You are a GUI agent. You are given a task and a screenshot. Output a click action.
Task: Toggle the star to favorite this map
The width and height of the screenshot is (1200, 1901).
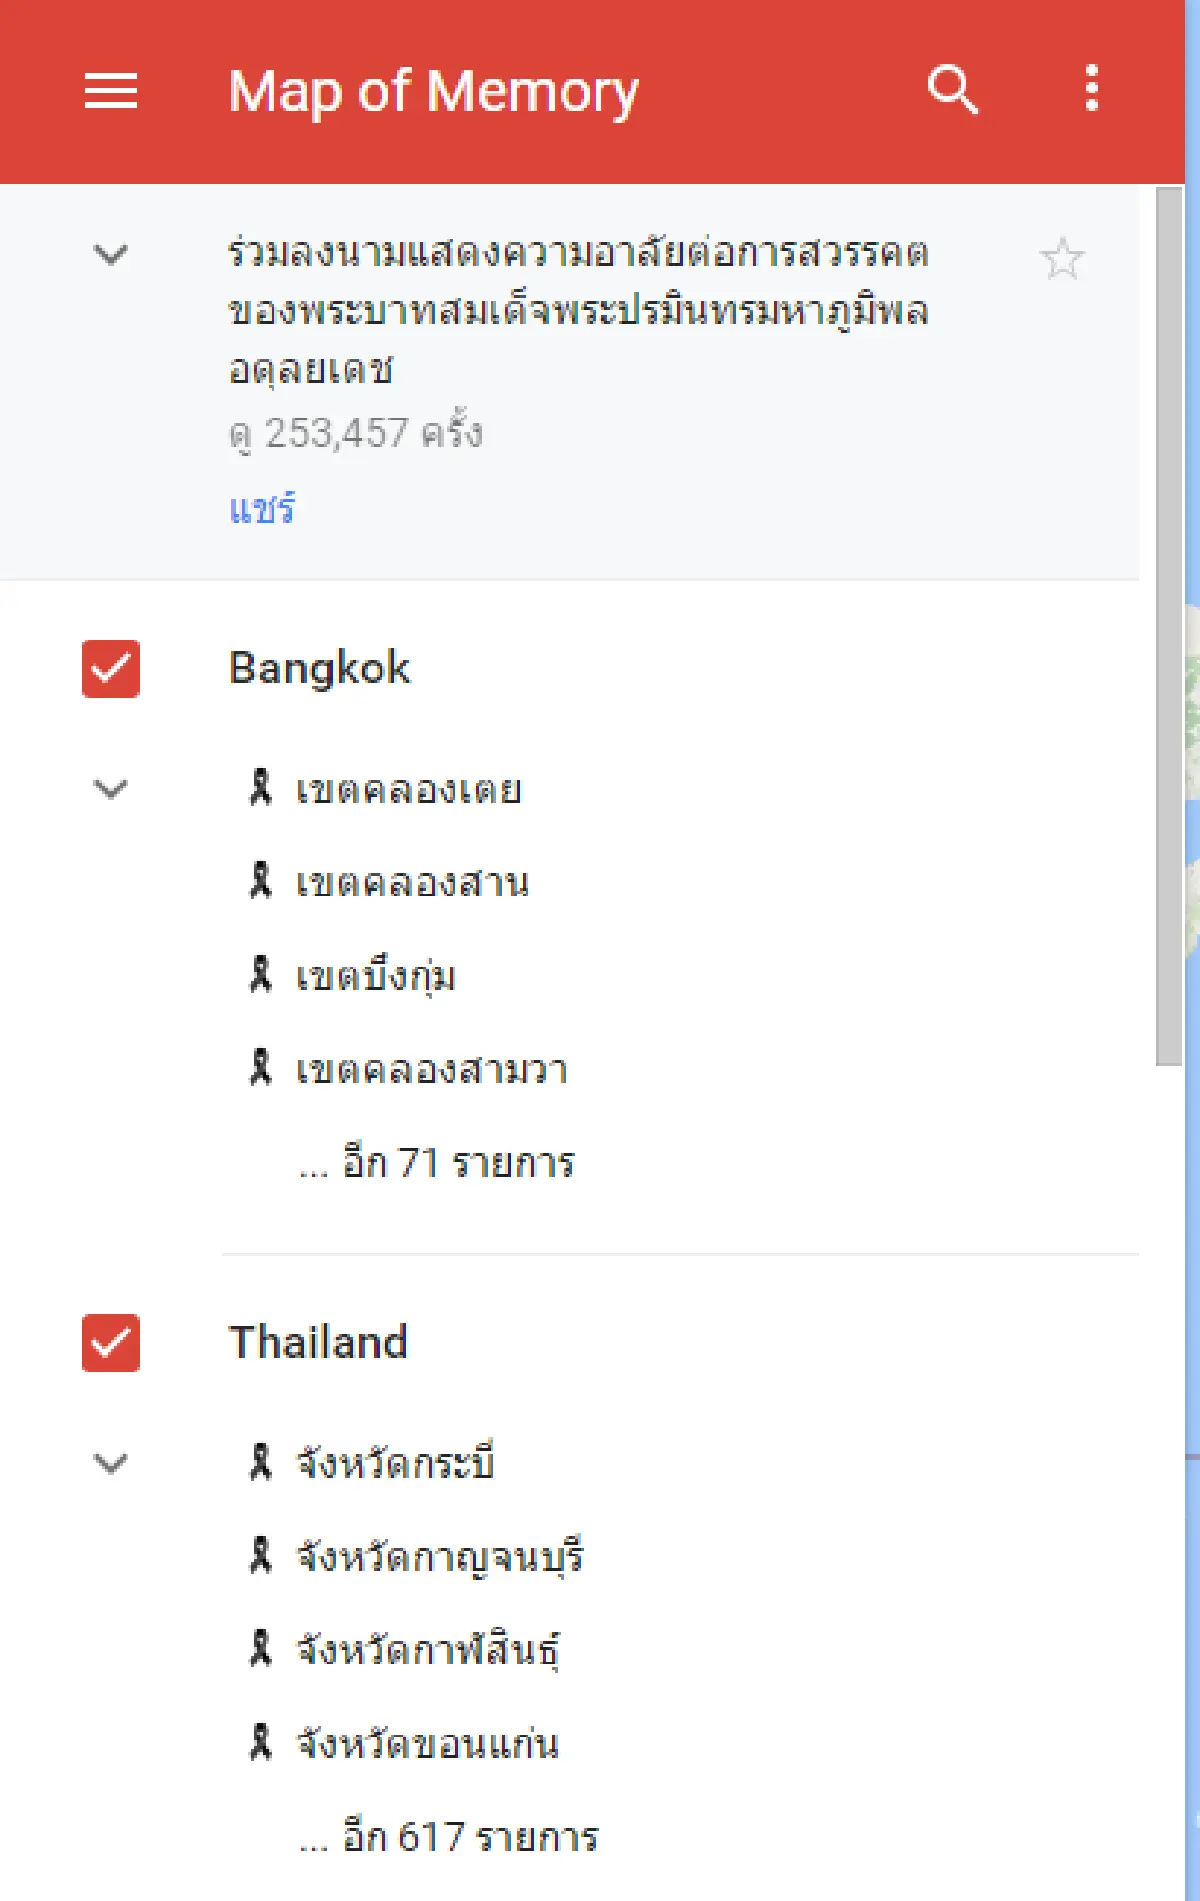(1063, 258)
